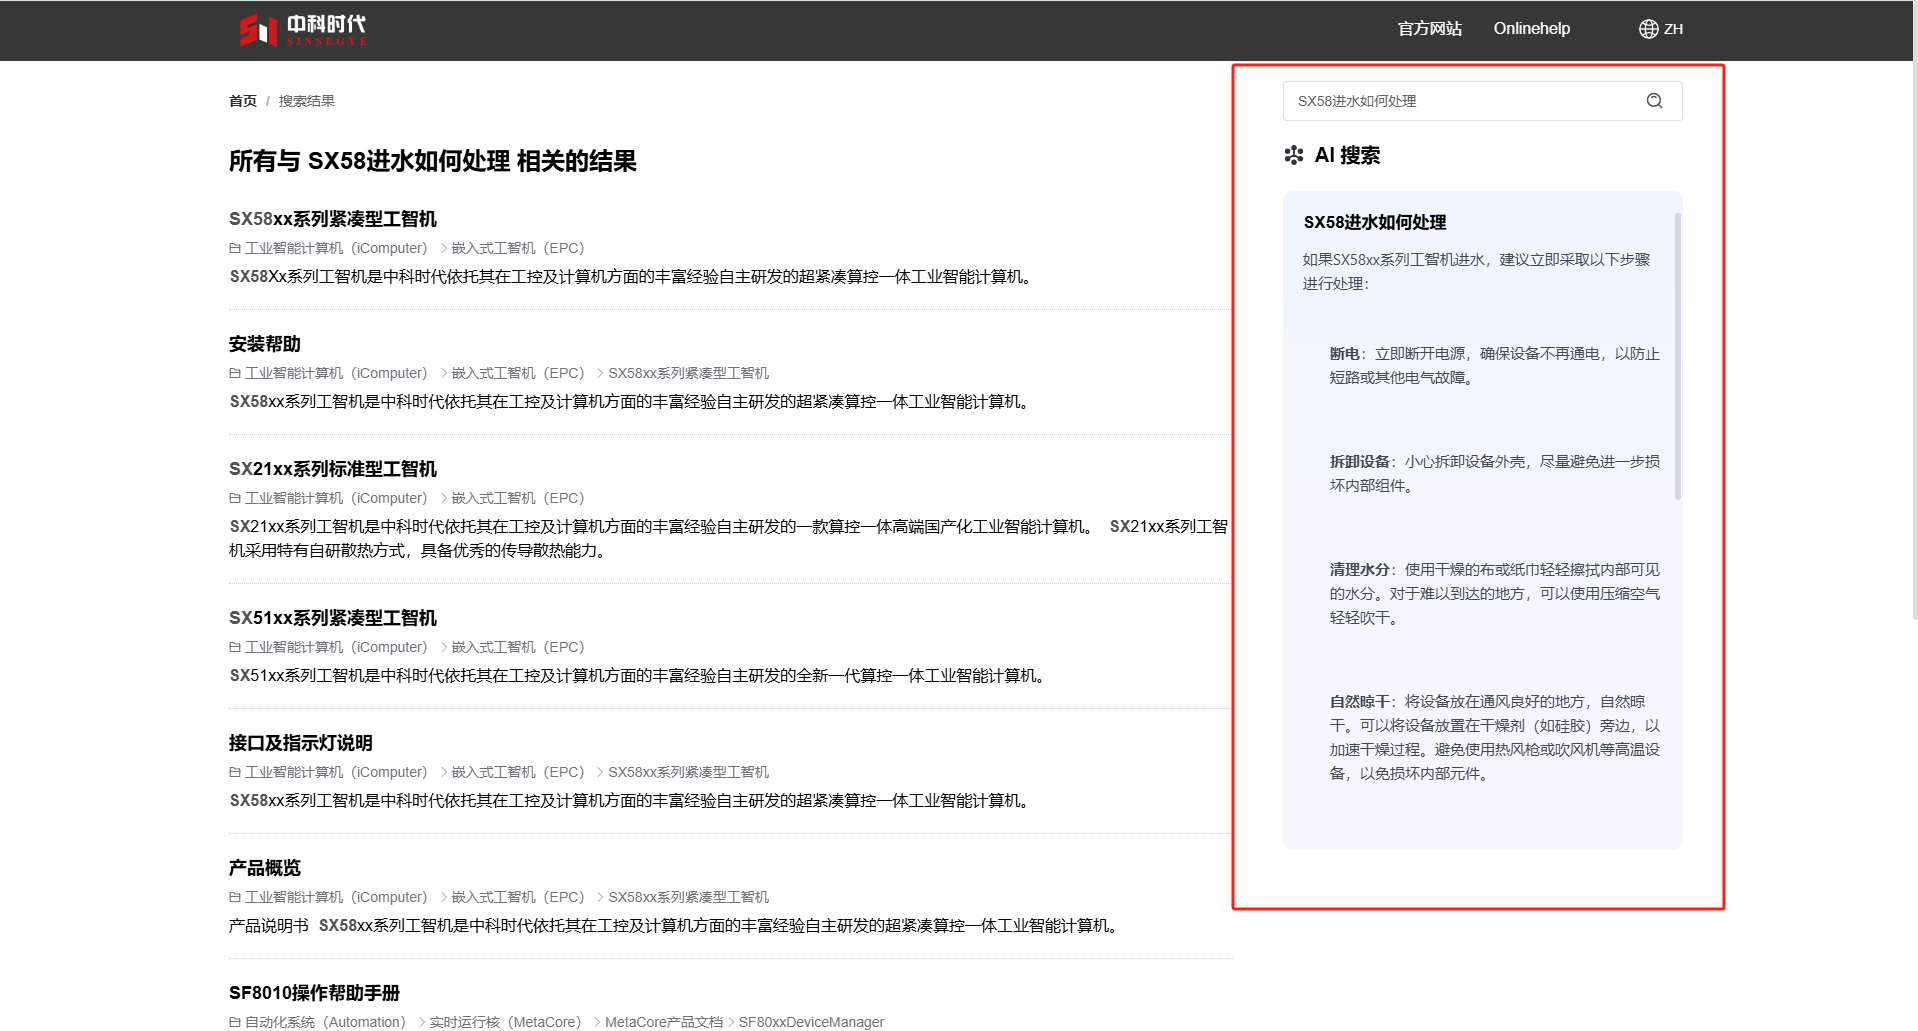Open the SX58xx系列紧凑型工智机 result title
The width and height of the screenshot is (1918, 1031).
(332, 219)
